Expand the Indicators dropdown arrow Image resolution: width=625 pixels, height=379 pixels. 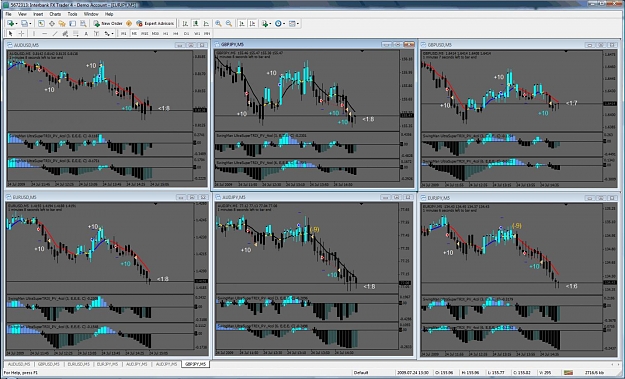pos(270,24)
